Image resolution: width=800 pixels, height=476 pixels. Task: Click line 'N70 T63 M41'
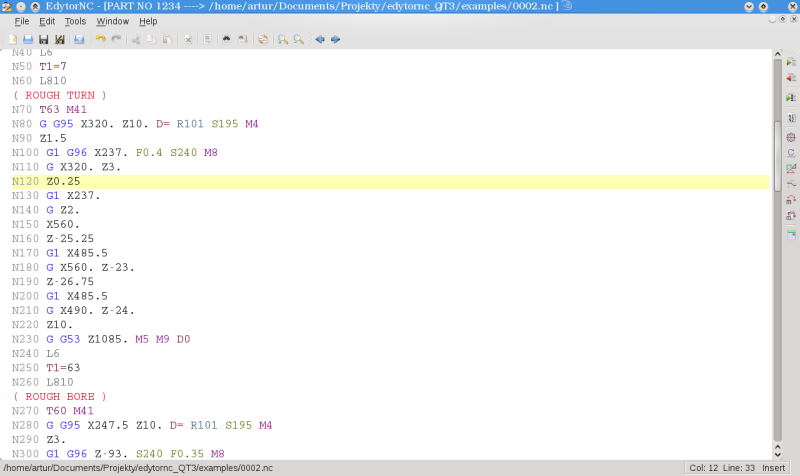tap(49, 110)
